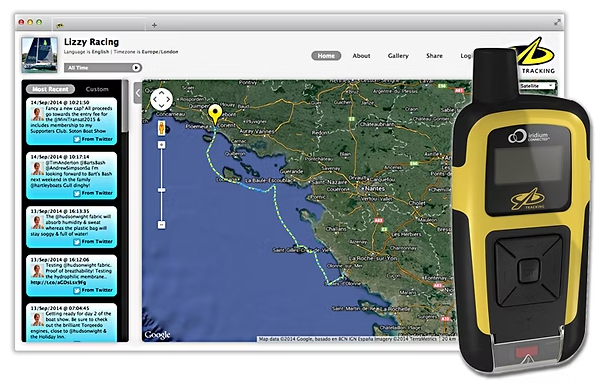The width and height of the screenshot is (610, 391).
Task: Zoom out with the minus button
Action: (x=161, y=224)
